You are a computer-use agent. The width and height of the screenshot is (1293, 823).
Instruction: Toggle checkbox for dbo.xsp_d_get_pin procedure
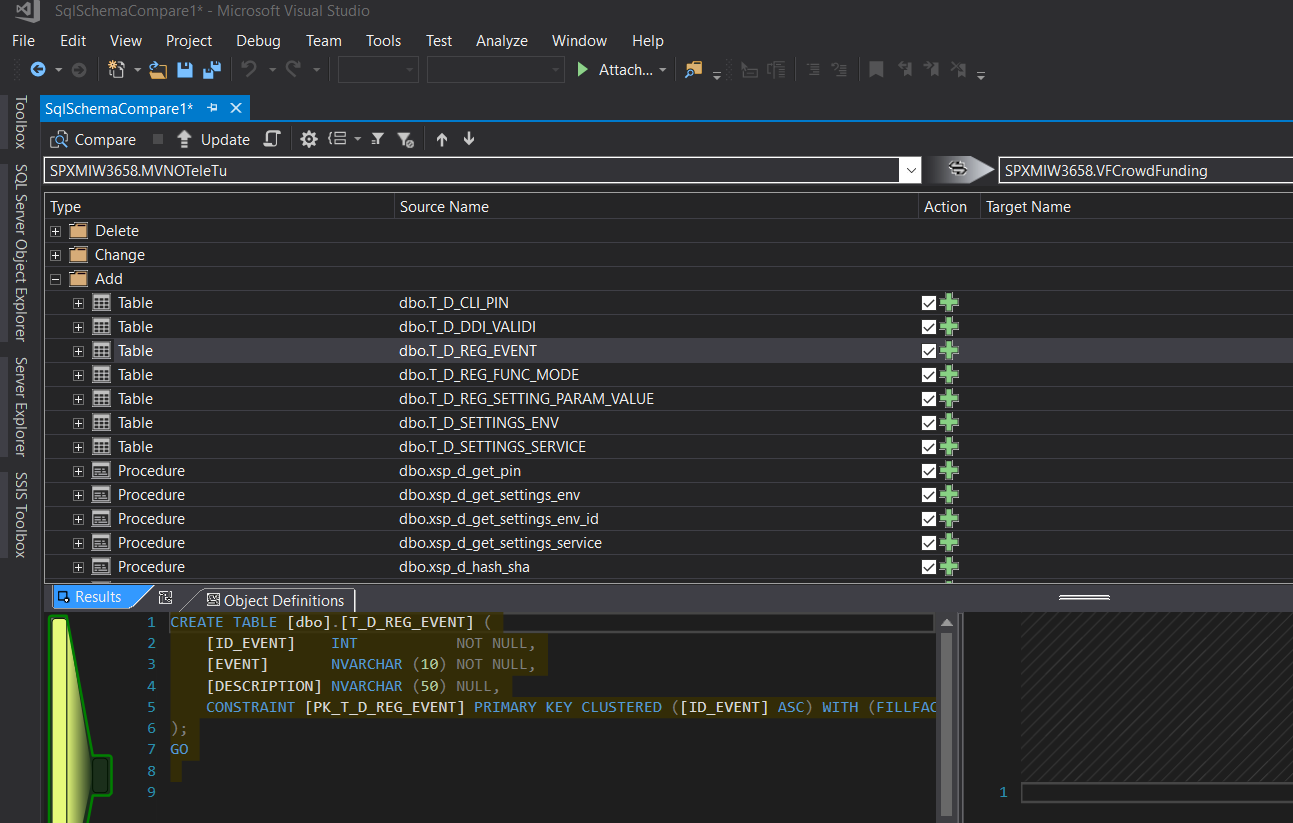[x=929, y=471]
